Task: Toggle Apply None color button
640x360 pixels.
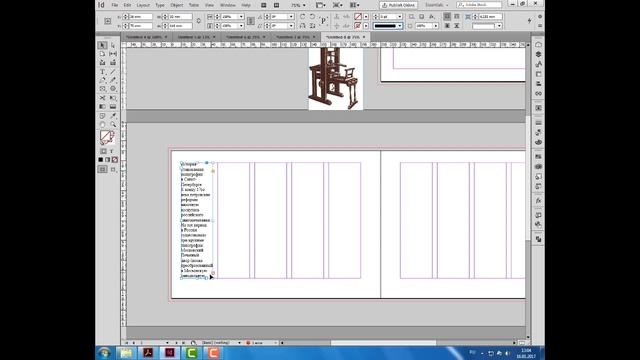Action: 115,160
